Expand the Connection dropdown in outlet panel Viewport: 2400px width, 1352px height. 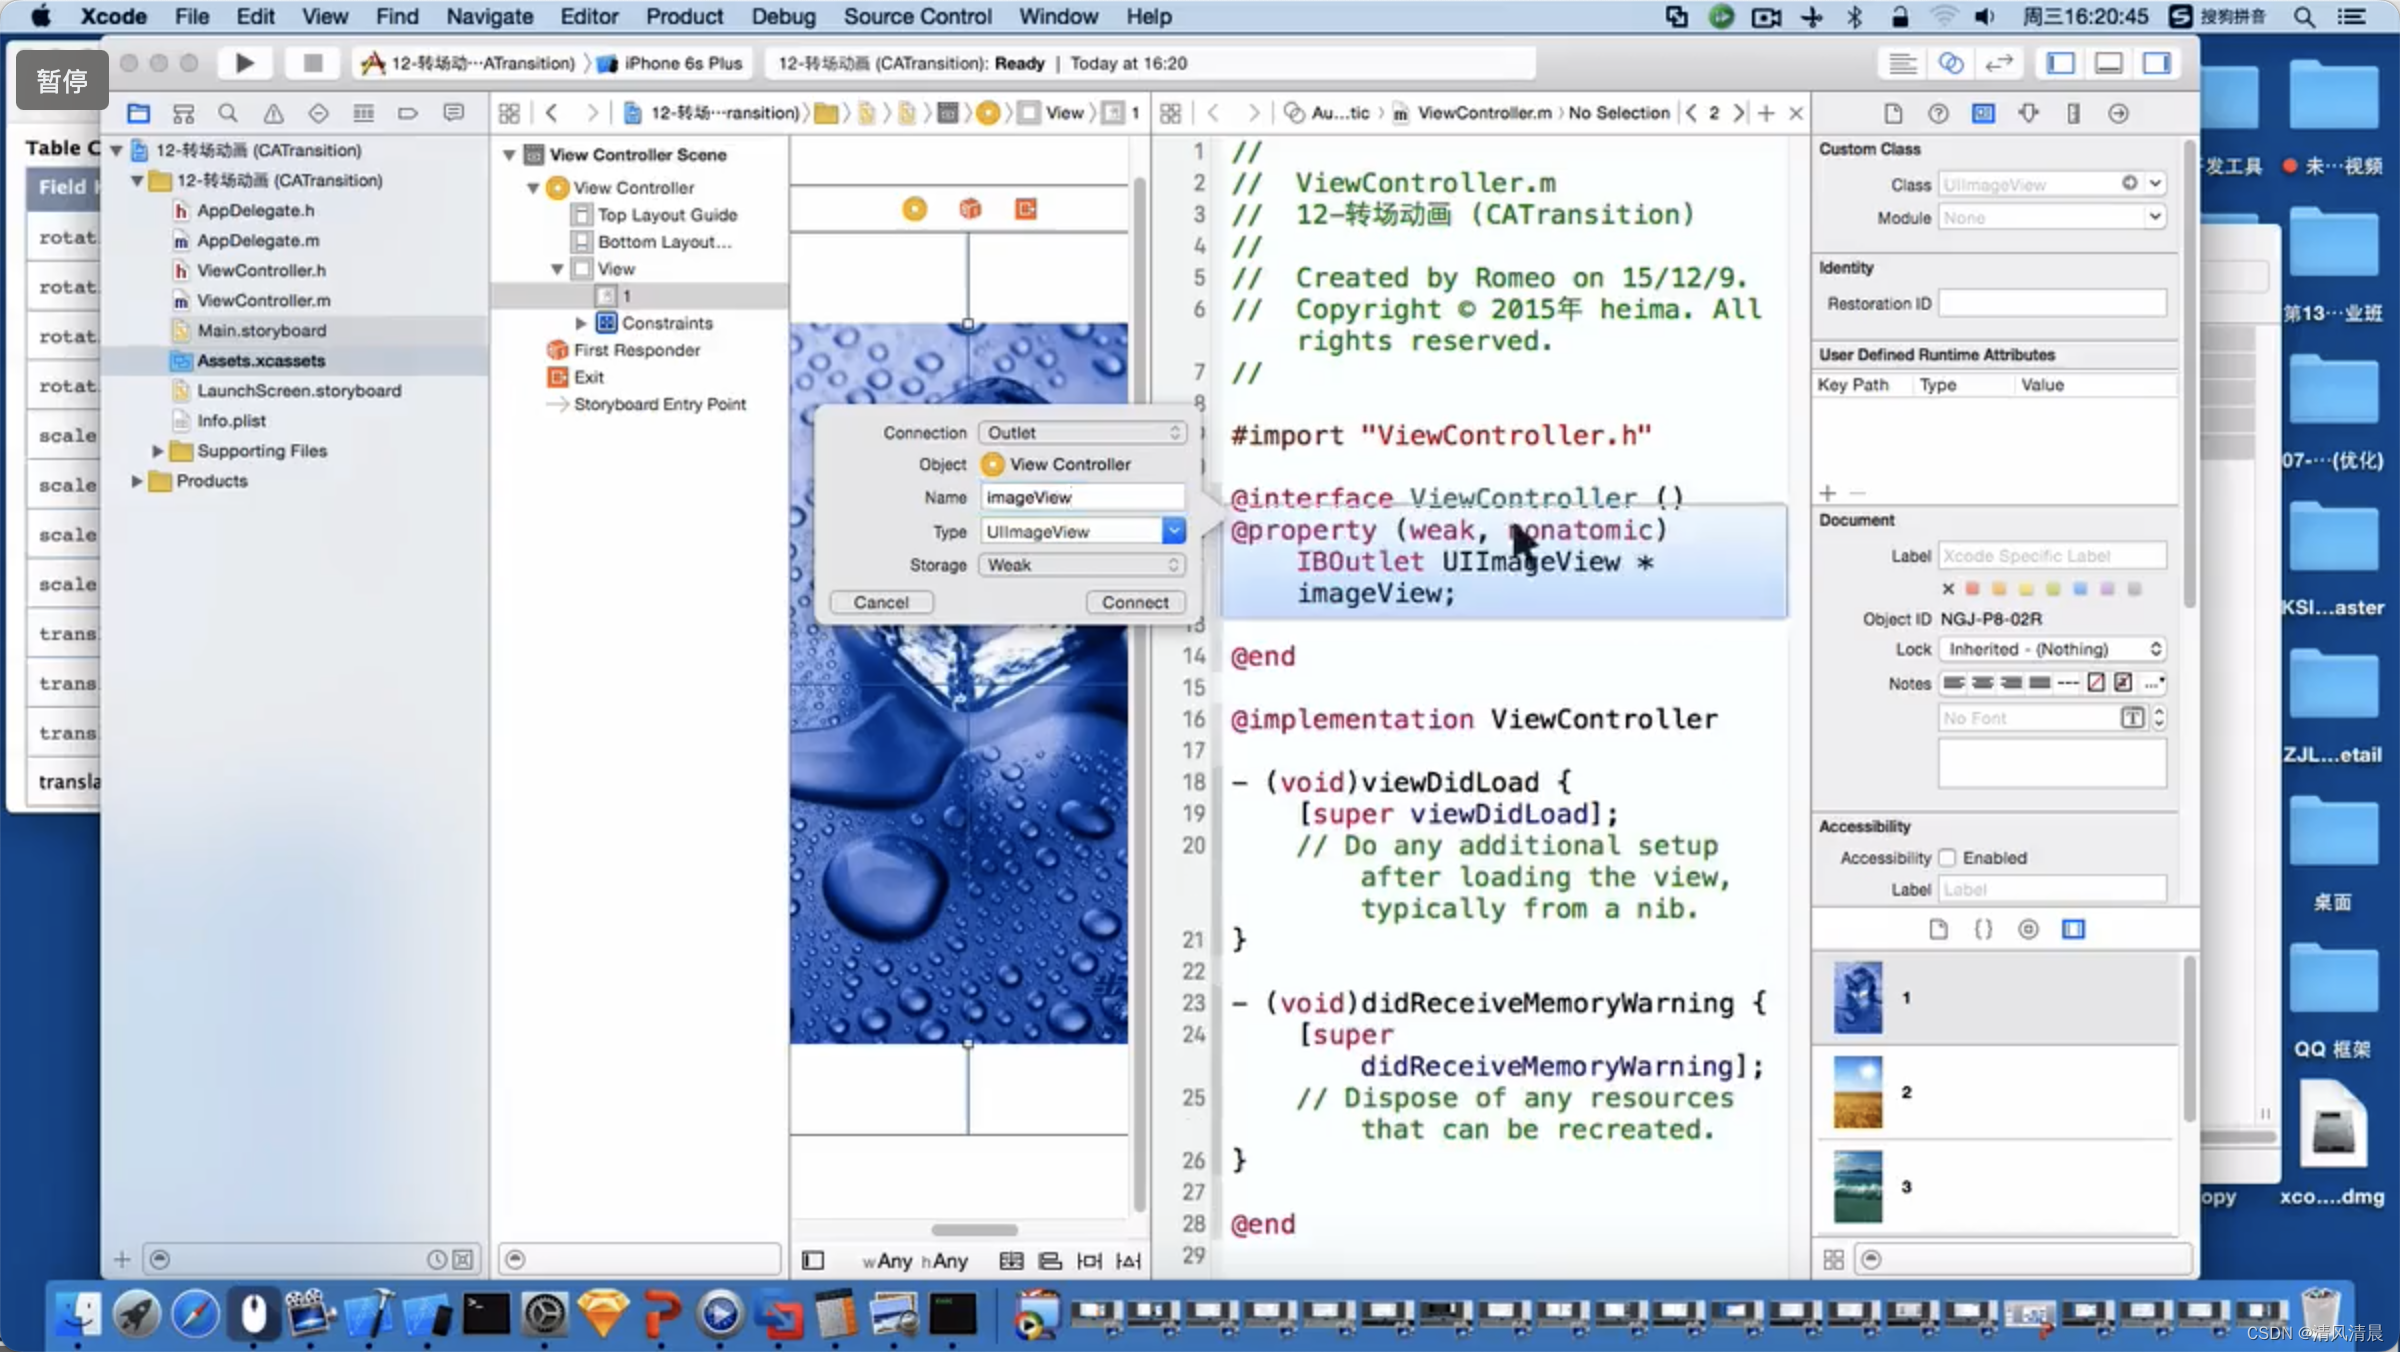click(x=1172, y=432)
